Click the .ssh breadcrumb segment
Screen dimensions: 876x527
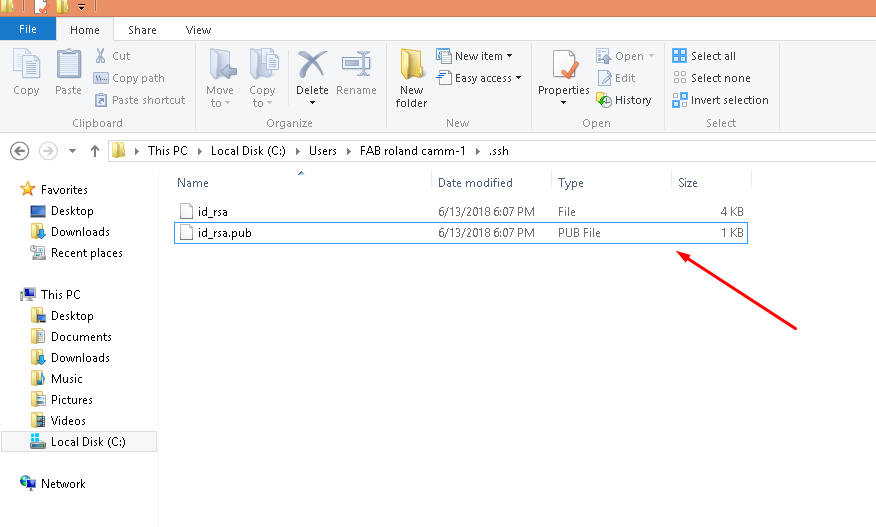(x=498, y=151)
